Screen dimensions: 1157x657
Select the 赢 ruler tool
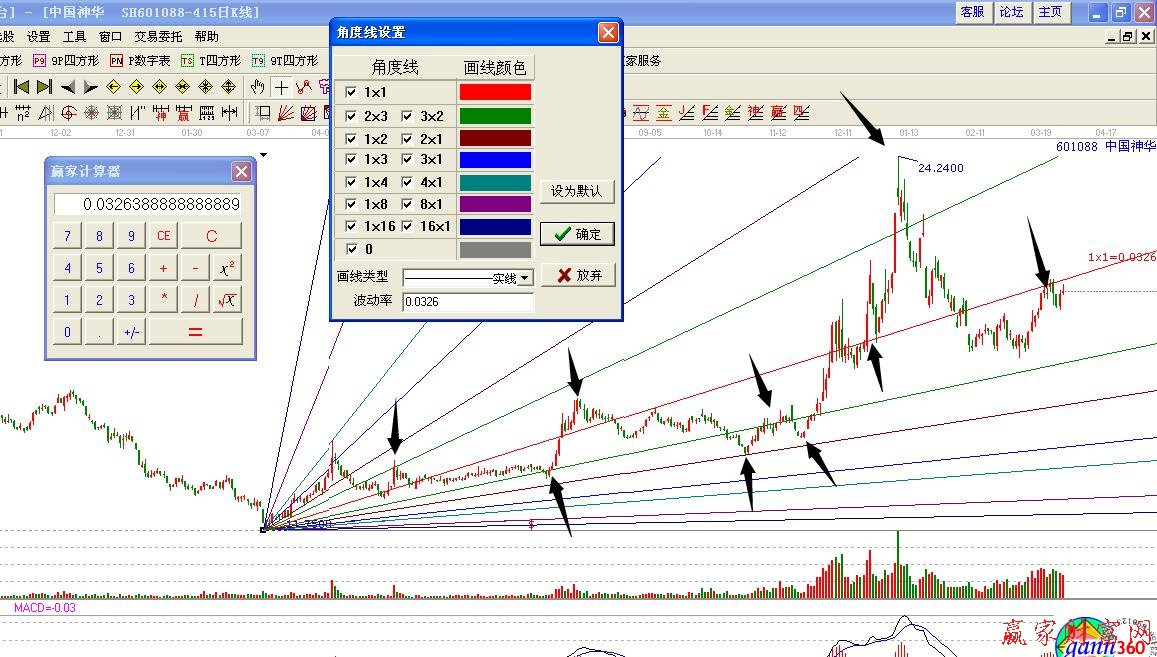click(184, 112)
